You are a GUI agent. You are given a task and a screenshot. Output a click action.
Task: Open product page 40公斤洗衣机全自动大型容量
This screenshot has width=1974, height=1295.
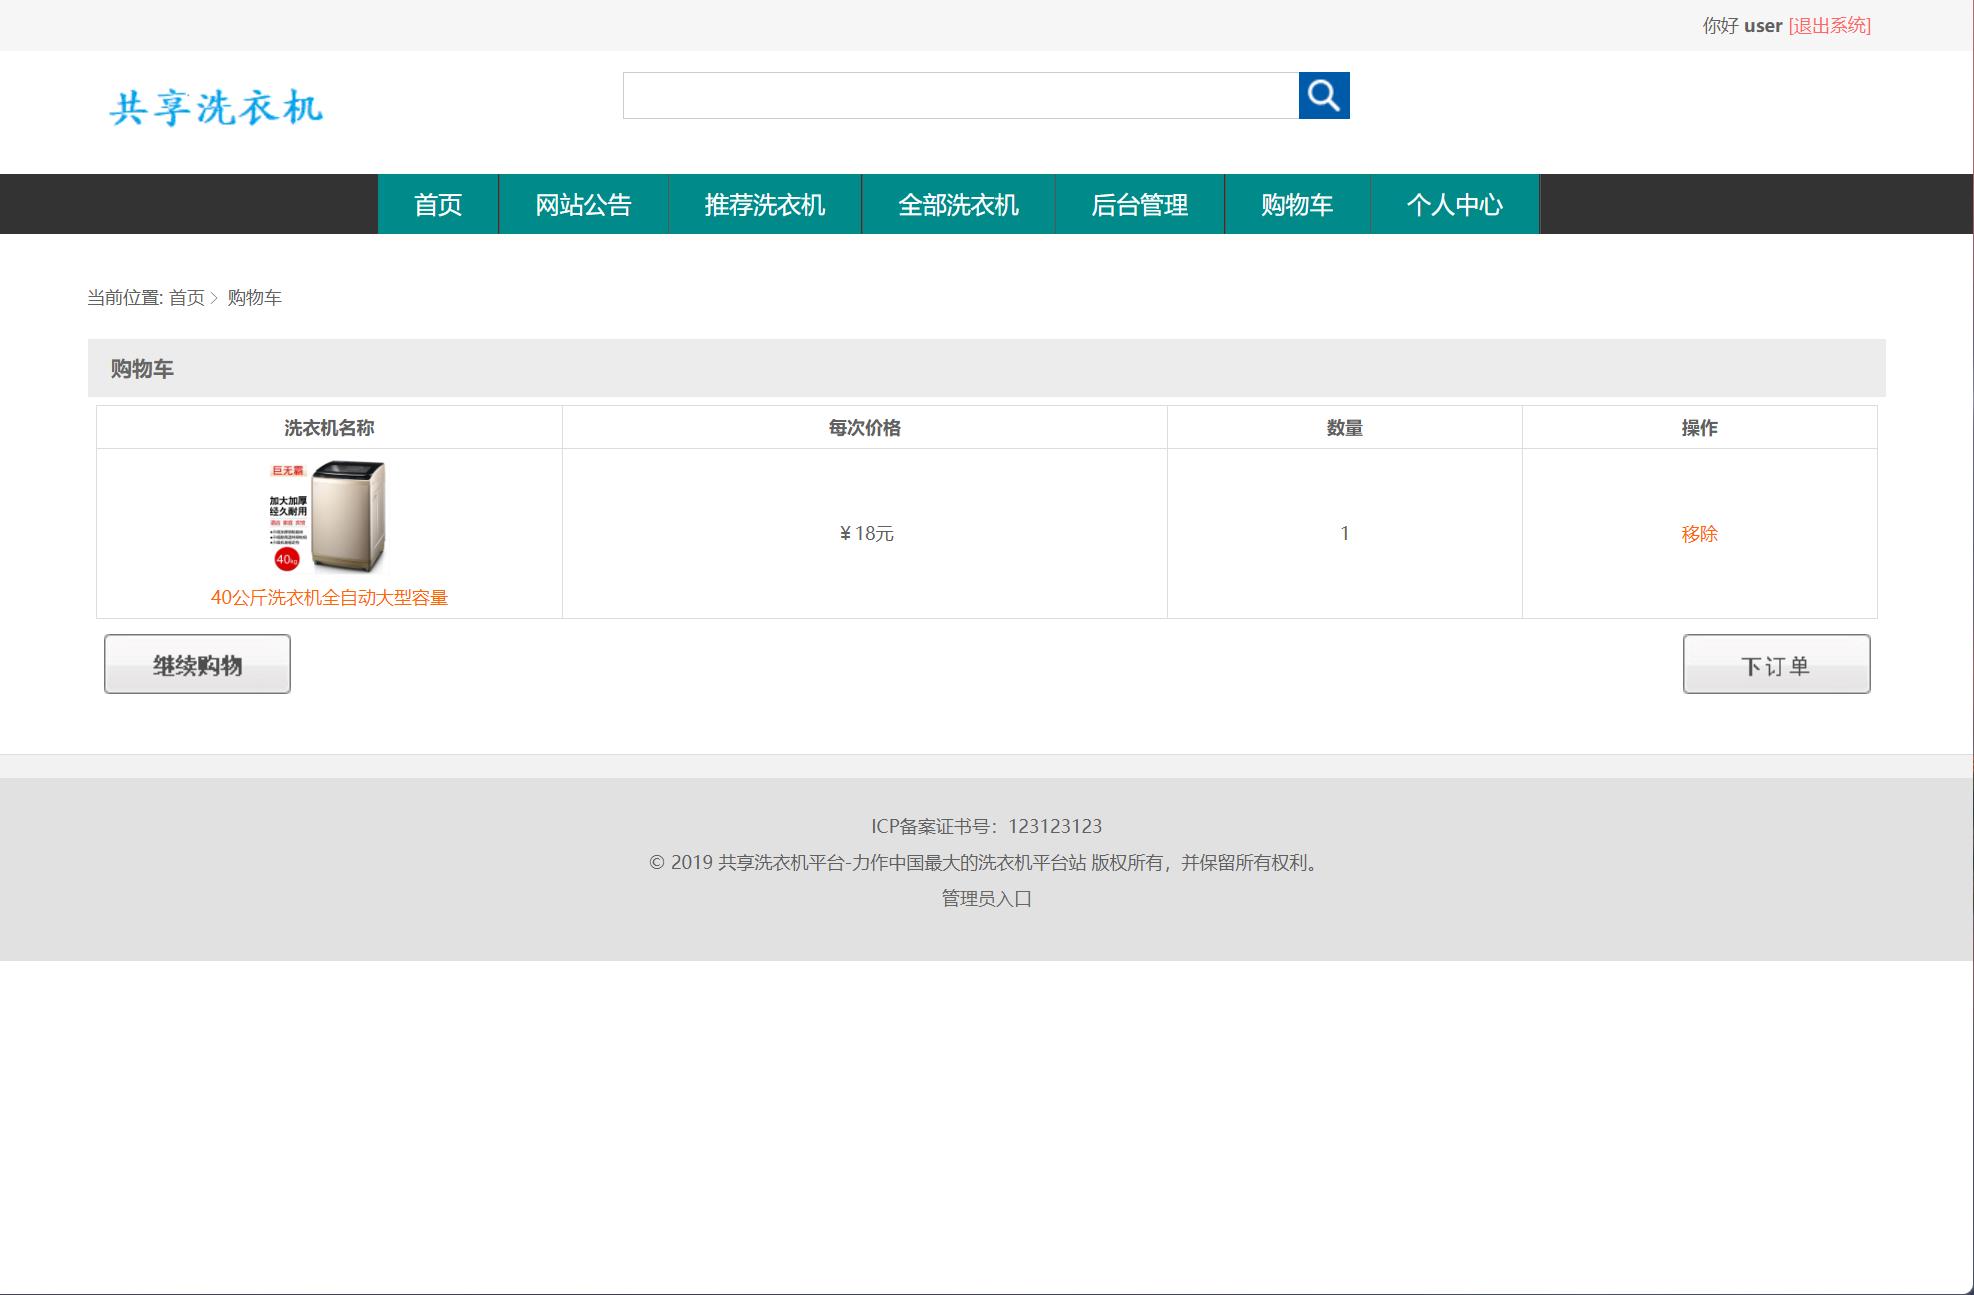pos(329,597)
